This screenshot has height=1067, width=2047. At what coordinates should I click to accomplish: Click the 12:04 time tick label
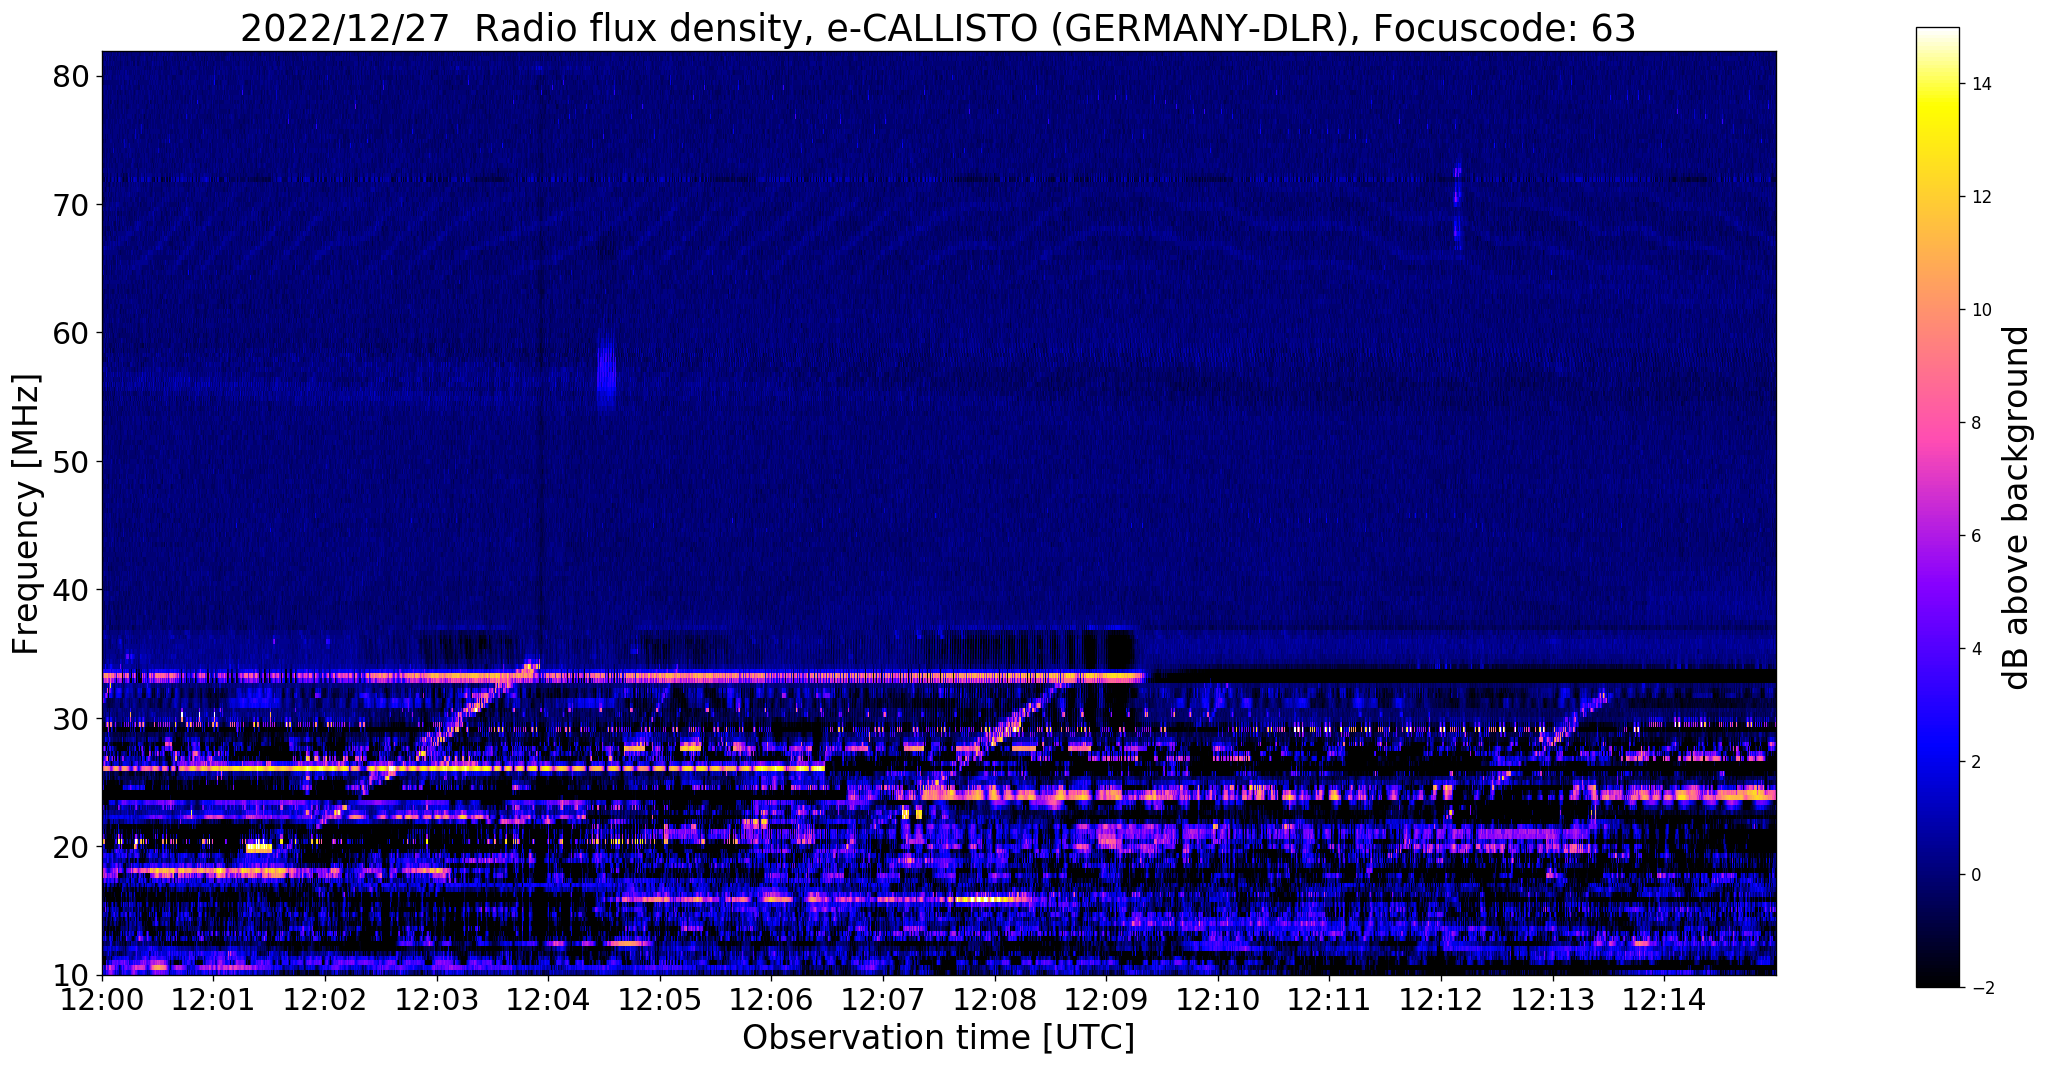coord(549,998)
